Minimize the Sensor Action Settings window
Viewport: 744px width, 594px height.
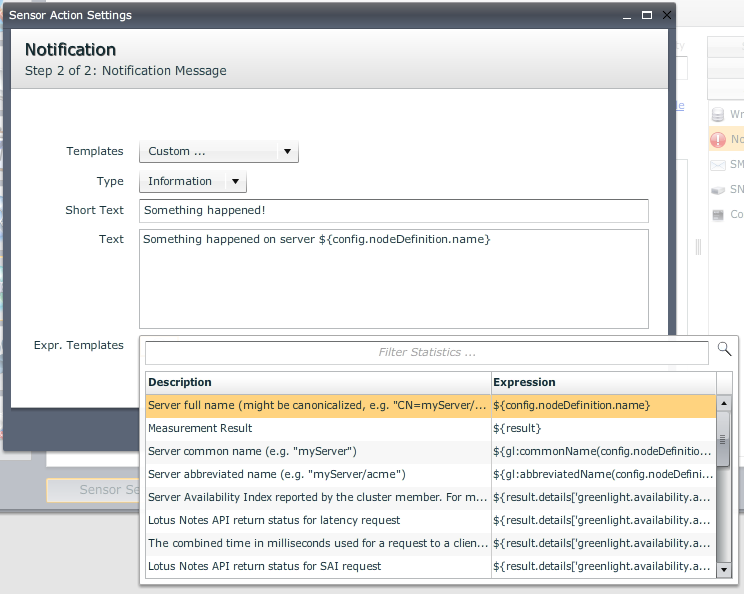(628, 16)
